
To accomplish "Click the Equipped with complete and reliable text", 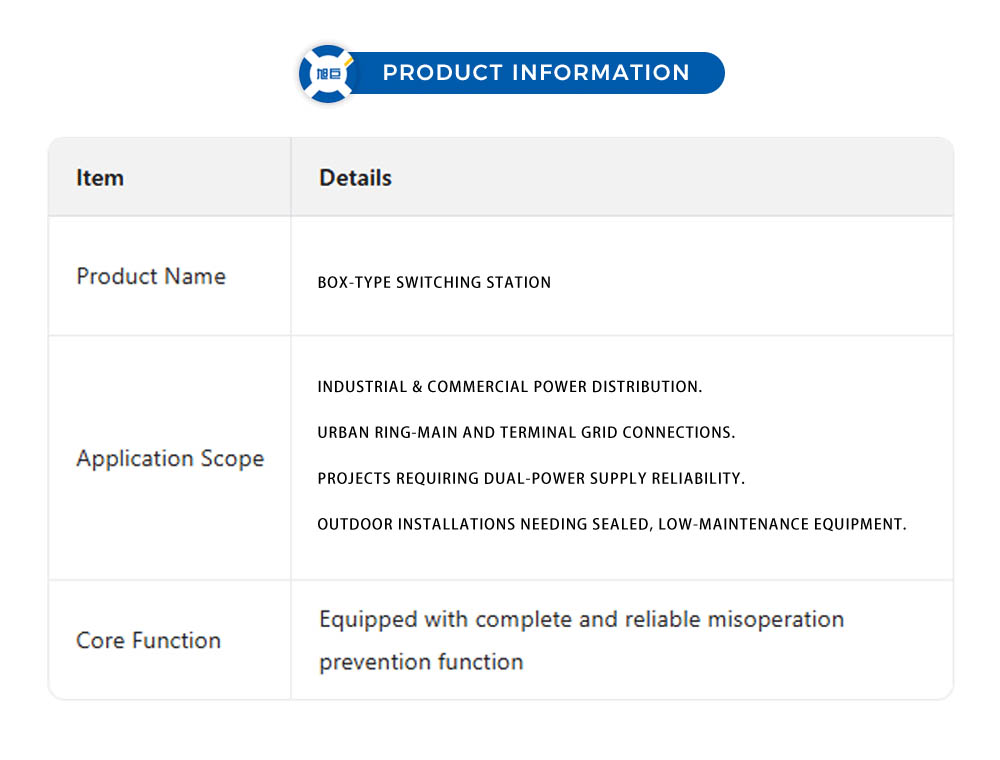I will coord(581,620).
